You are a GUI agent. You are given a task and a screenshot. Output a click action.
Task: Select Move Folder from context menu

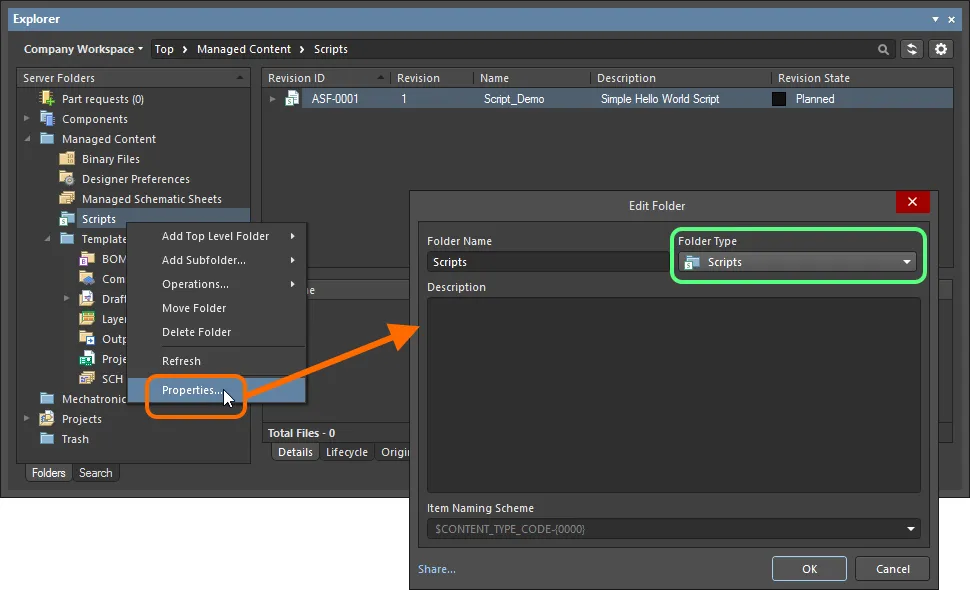click(x=215, y=308)
